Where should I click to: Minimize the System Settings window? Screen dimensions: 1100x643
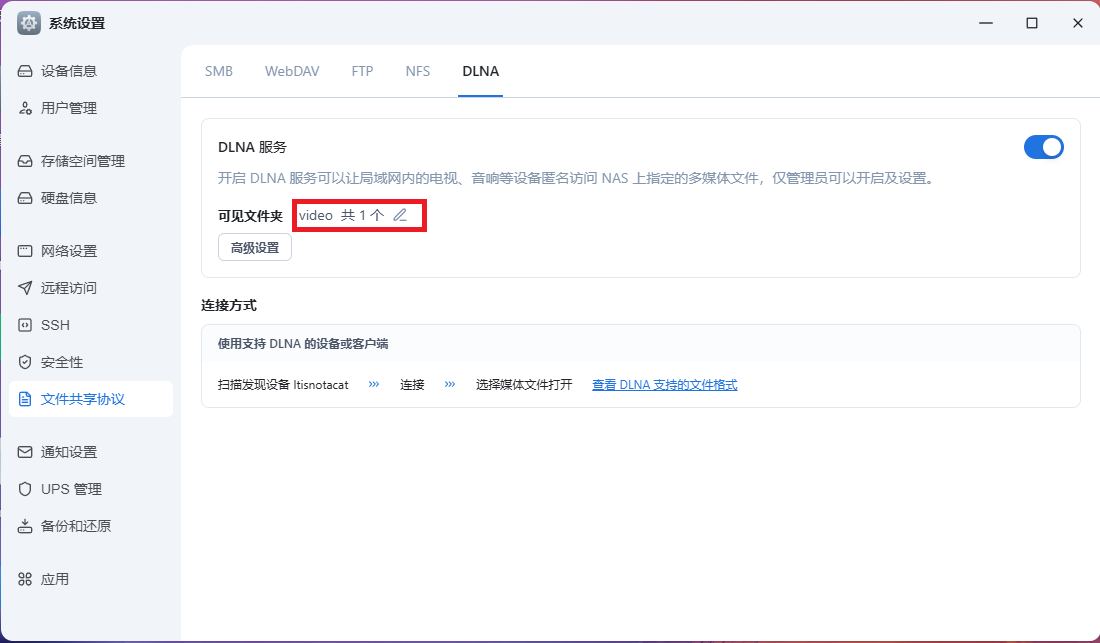click(x=986, y=23)
